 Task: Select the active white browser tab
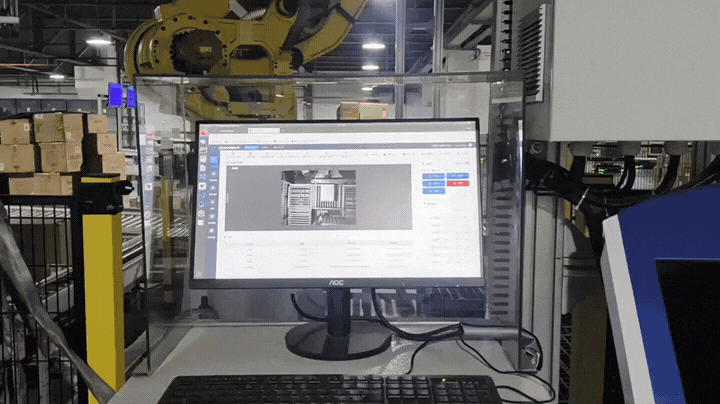coord(264,130)
